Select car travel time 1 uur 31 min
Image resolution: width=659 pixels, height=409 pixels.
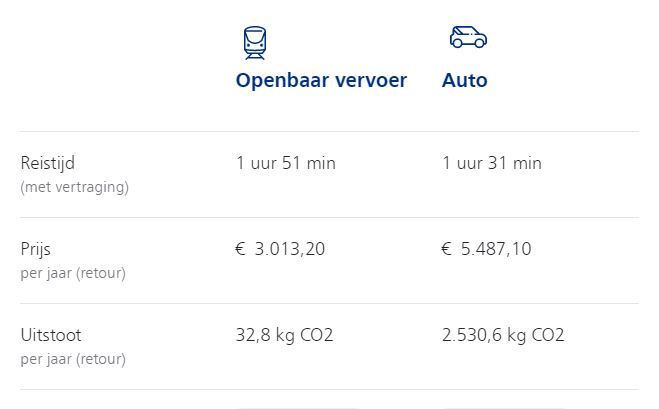(x=492, y=163)
